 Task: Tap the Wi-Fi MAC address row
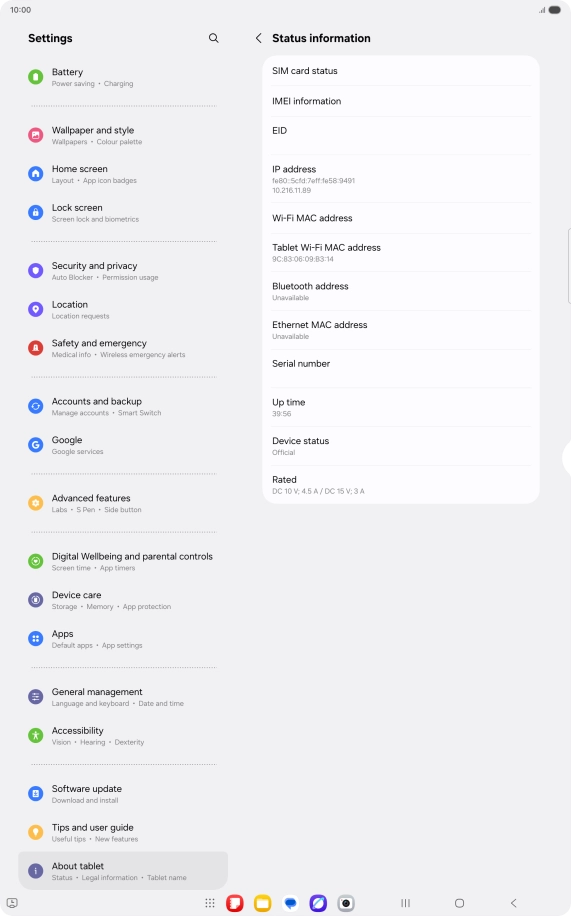[x=401, y=218]
